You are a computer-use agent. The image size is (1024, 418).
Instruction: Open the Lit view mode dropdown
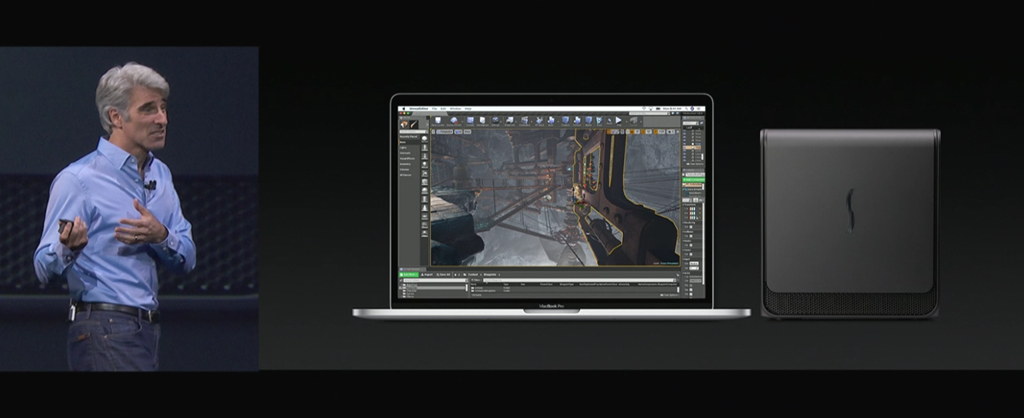(458, 132)
